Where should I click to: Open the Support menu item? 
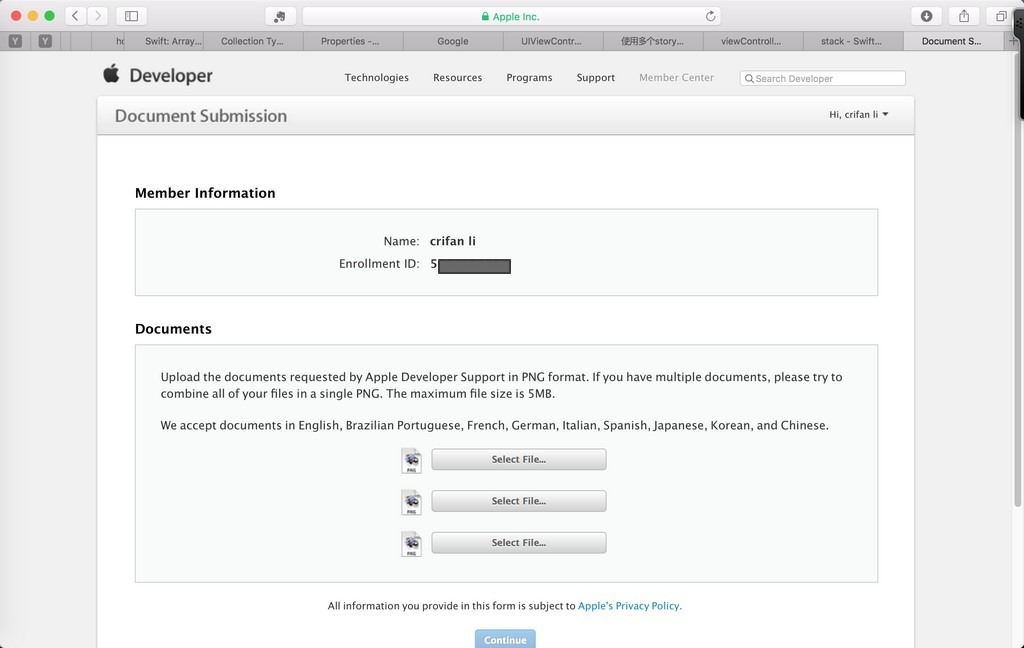point(595,78)
